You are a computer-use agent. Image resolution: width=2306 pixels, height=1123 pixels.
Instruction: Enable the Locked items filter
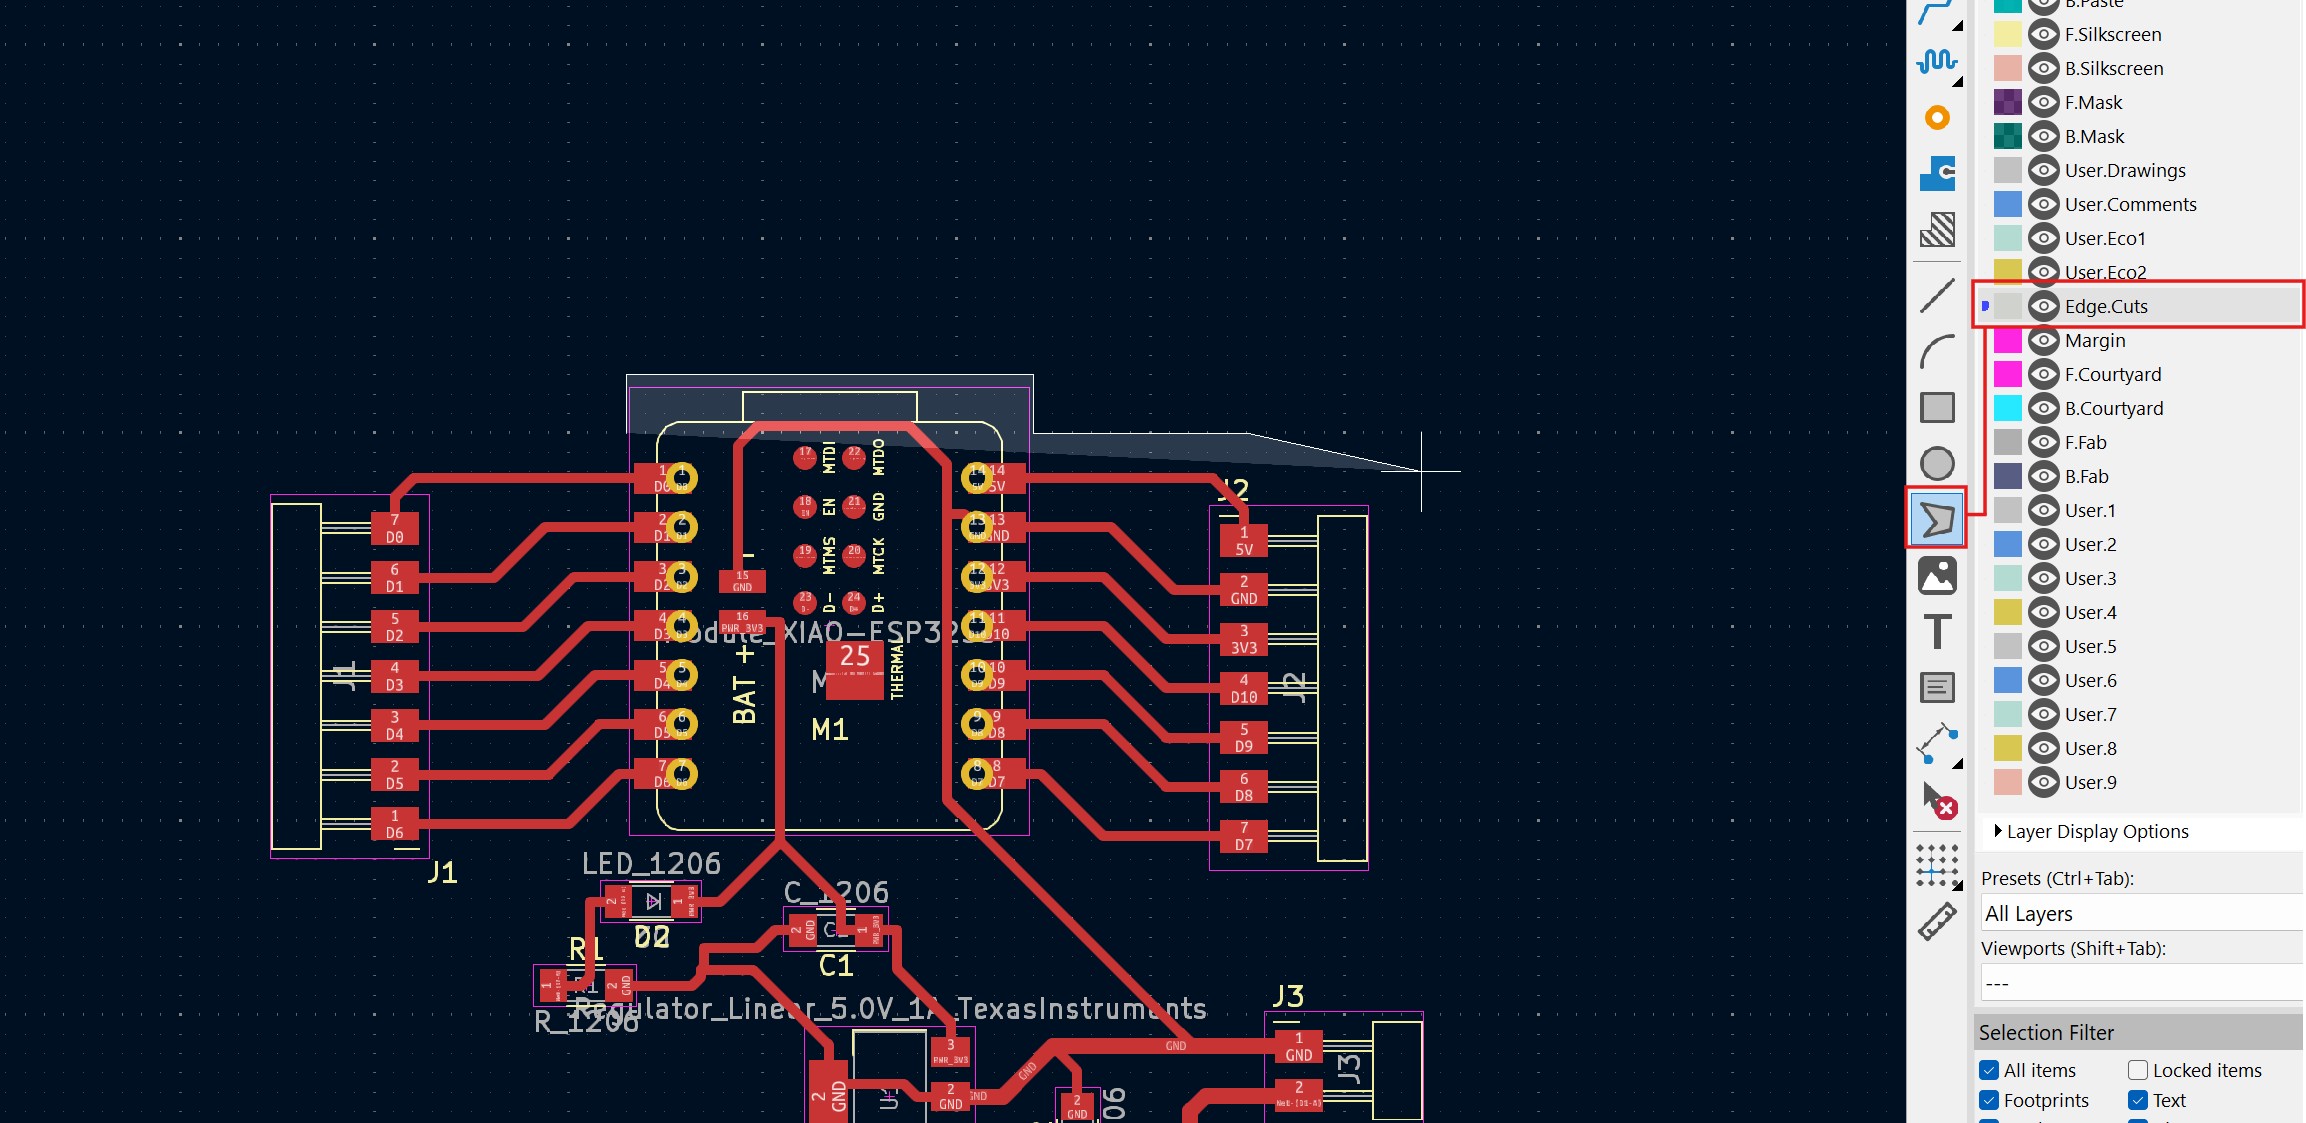tap(2138, 1070)
